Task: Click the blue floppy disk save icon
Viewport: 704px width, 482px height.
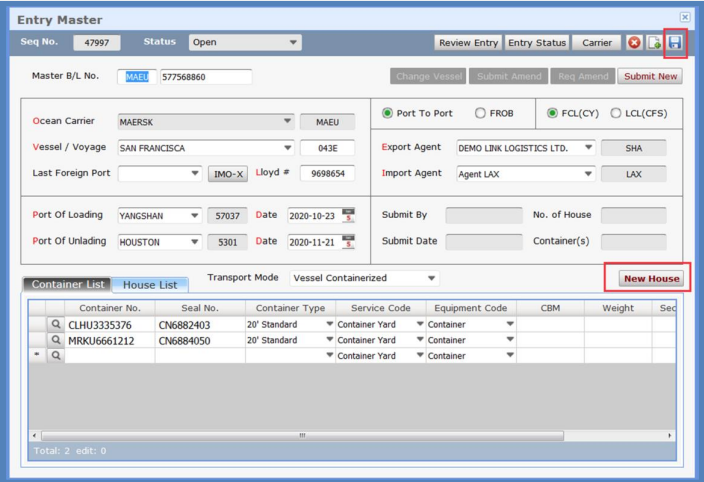Action: pos(675,43)
